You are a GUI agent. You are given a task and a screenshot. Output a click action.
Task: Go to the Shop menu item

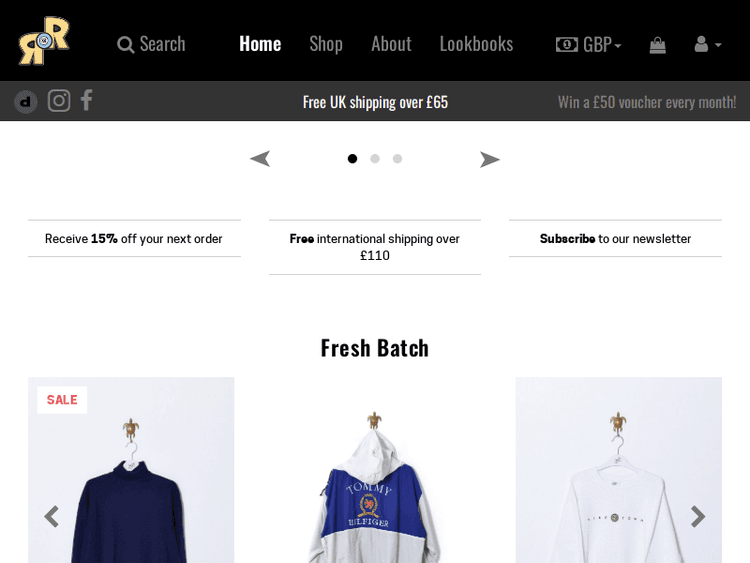(x=326, y=44)
